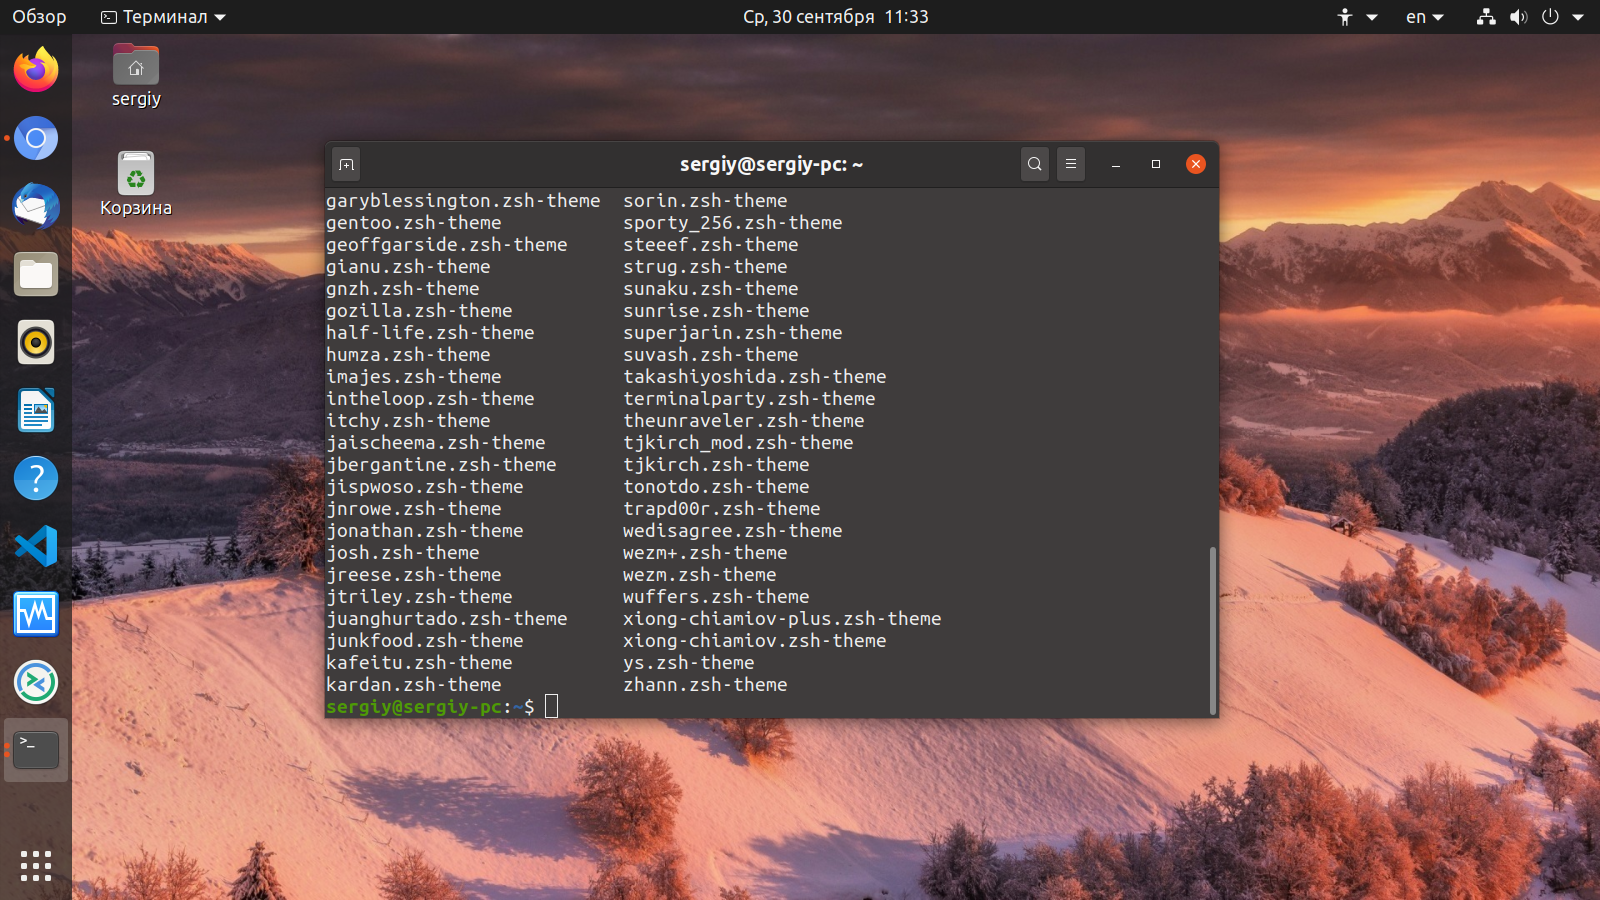The height and width of the screenshot is (900, 1600).
Task: Maximize the terminal window
Action: click(x=1156, y=164)
